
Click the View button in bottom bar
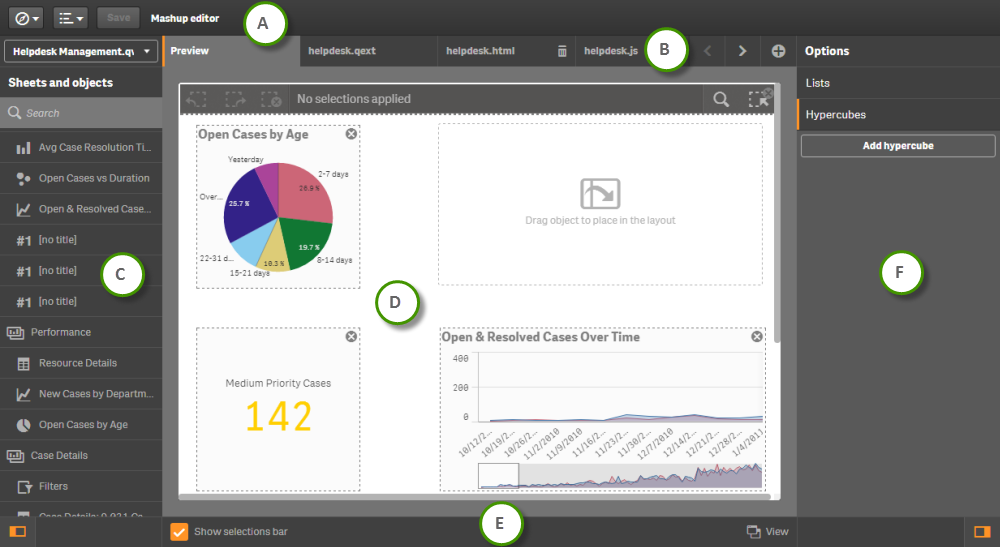coord(767,531)
